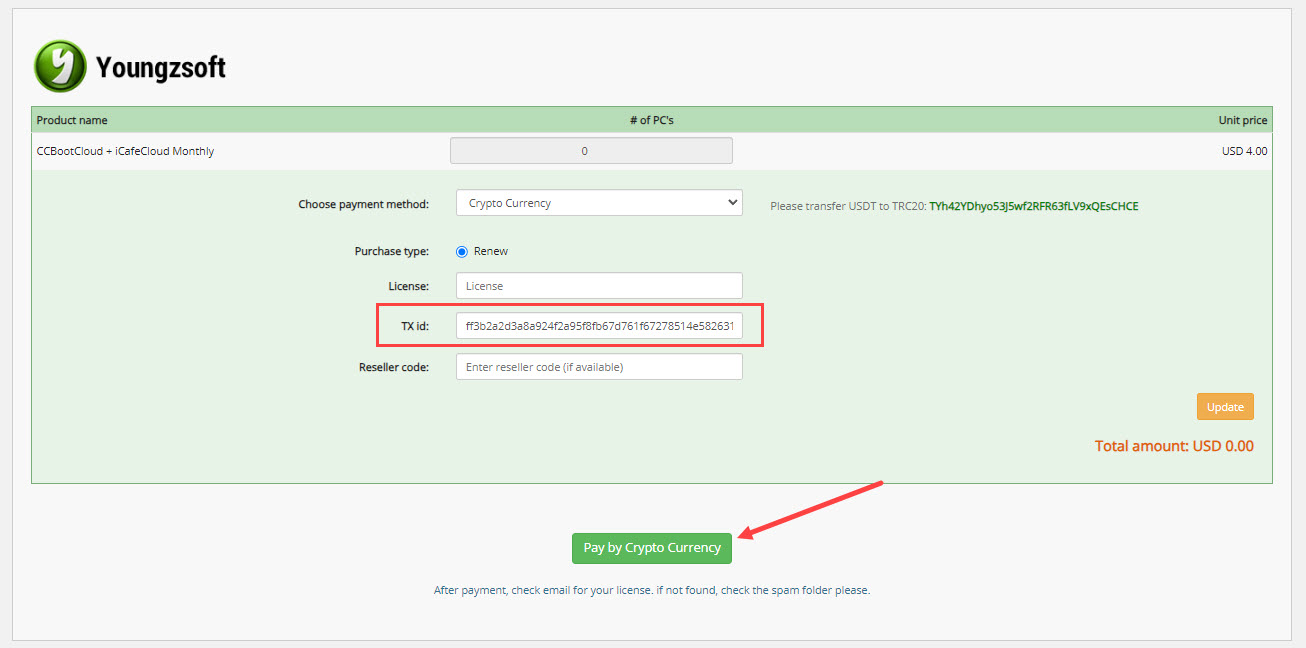Select the Renew radio button
The image size is (1306, 648).
click(x=462, y=251)
